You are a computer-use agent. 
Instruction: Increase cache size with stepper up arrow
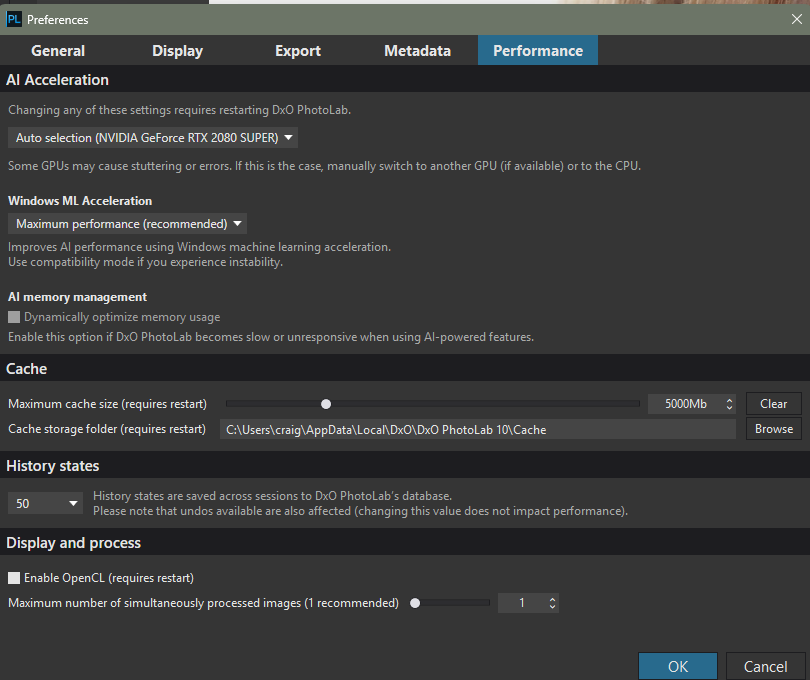(729, 400)
